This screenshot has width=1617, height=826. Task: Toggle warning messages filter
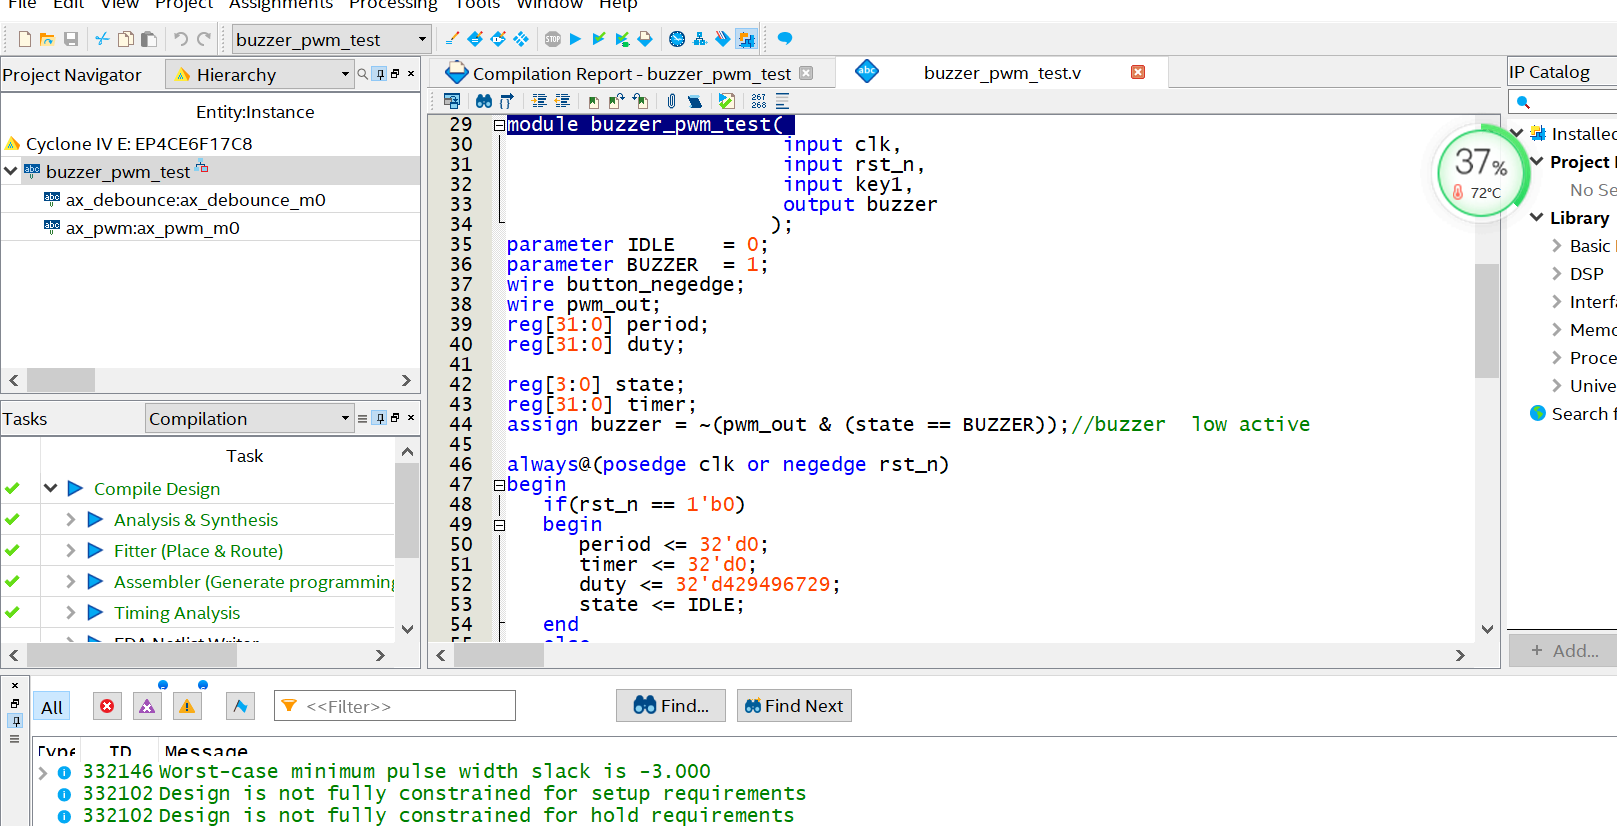187,706
